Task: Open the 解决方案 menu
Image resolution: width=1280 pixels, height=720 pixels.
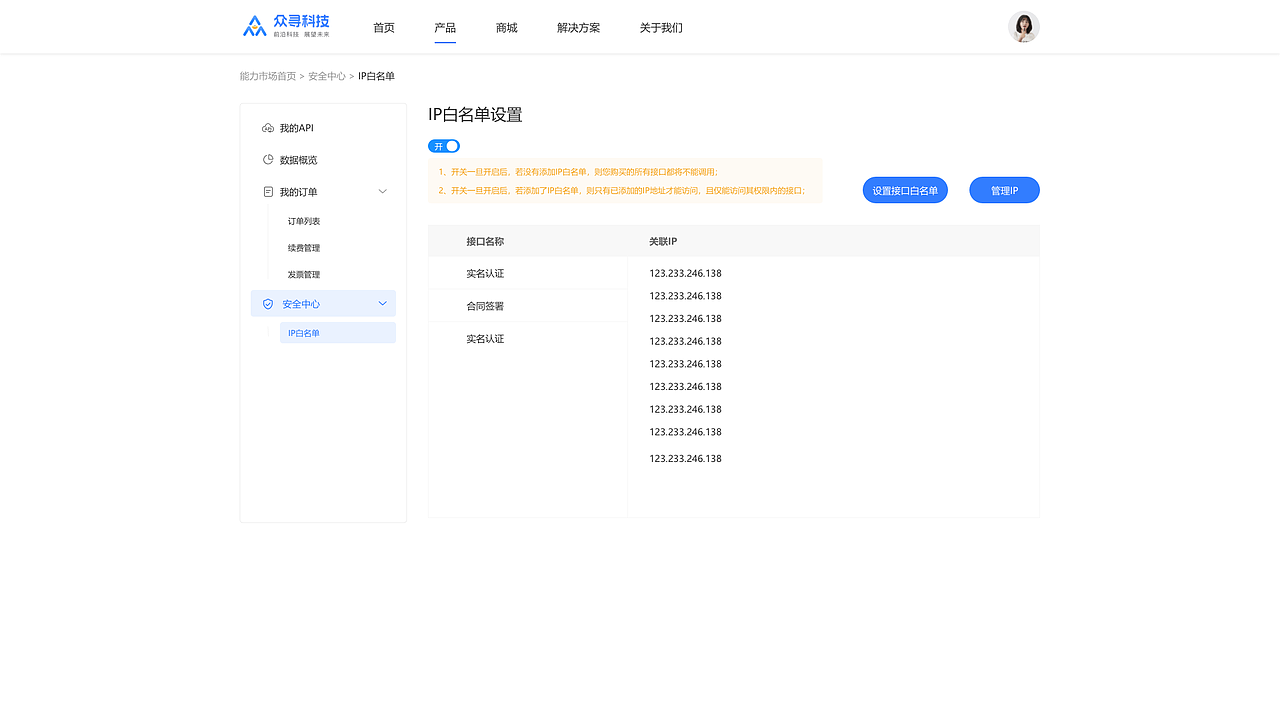Action: [578, 27]
